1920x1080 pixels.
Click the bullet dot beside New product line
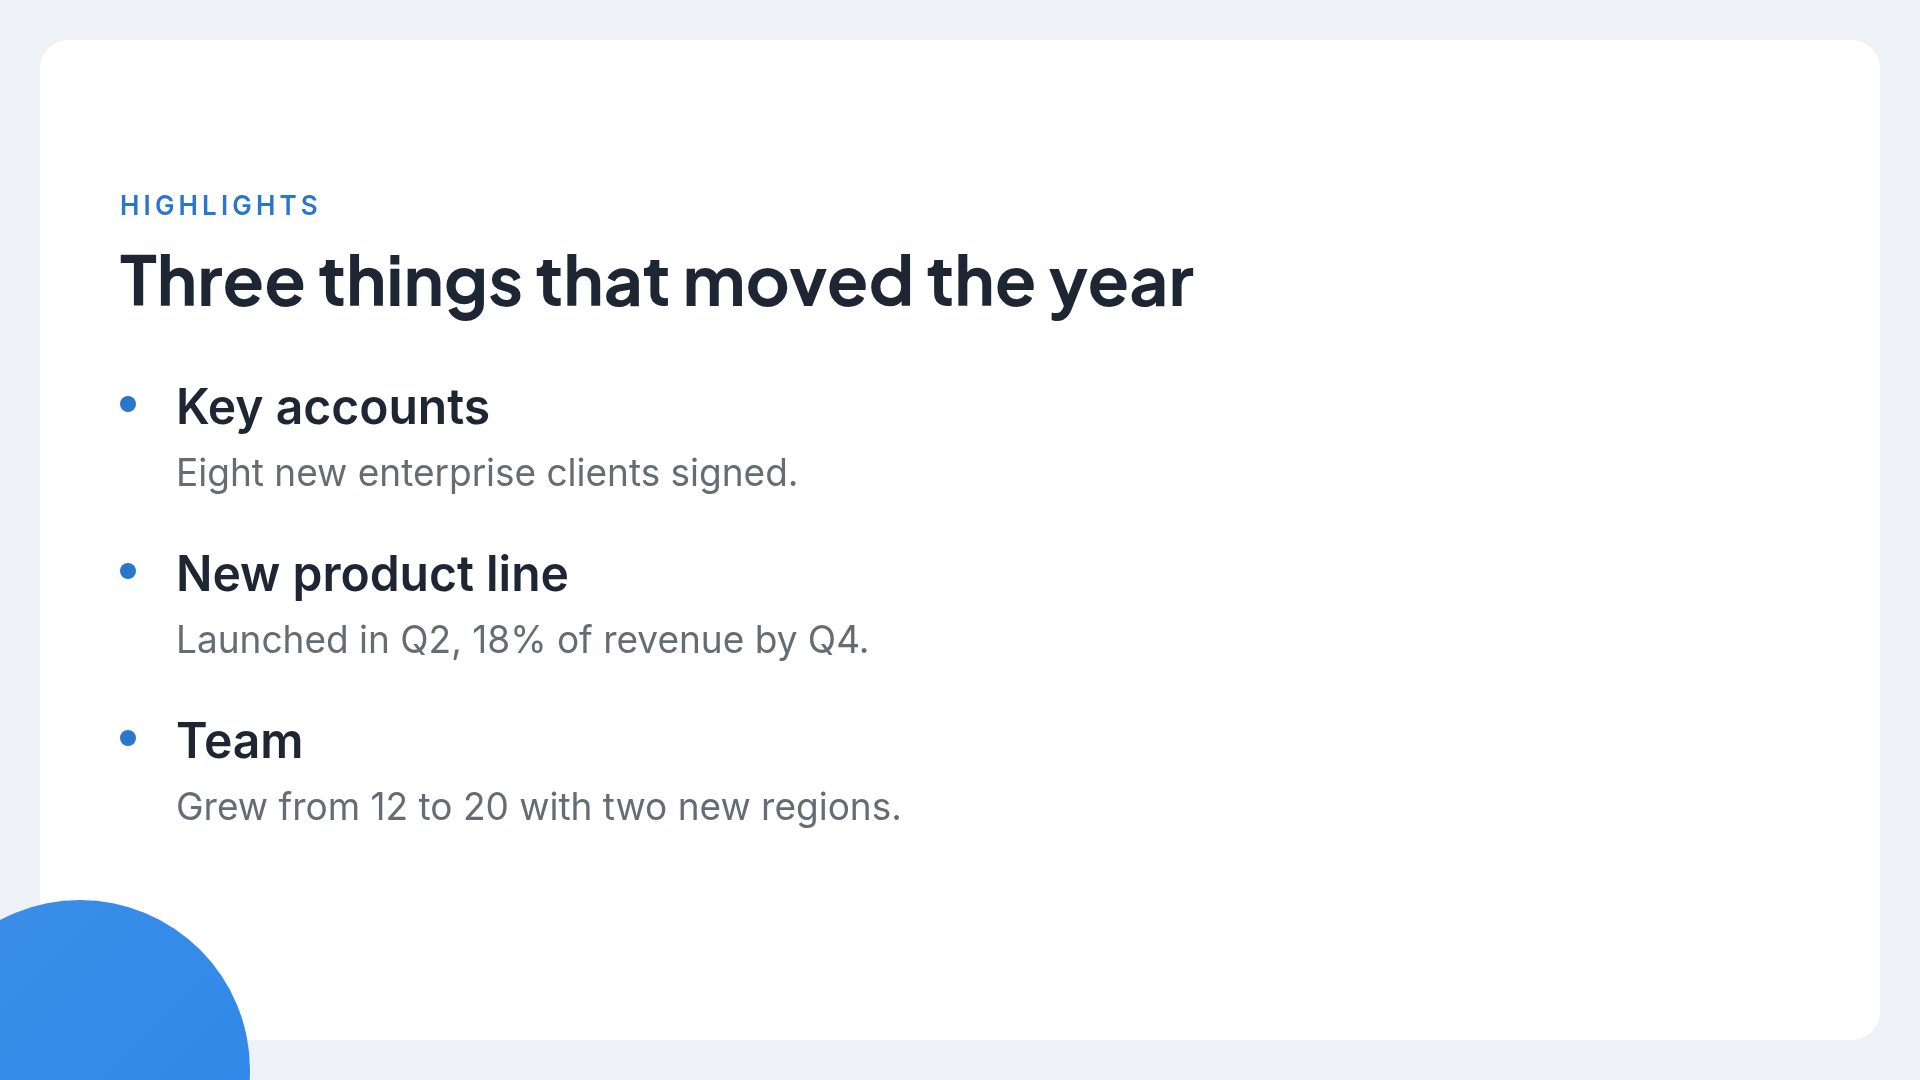(128, 571)
